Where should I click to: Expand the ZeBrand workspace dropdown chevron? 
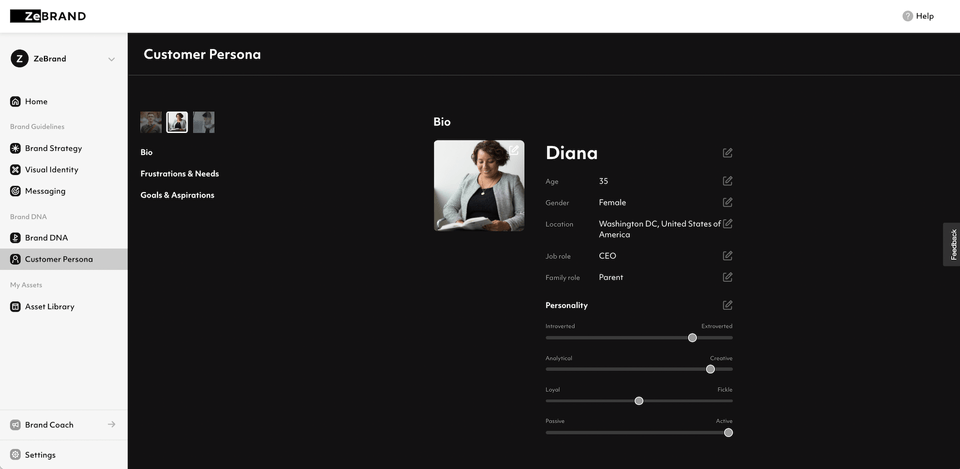tap(111, 59)
